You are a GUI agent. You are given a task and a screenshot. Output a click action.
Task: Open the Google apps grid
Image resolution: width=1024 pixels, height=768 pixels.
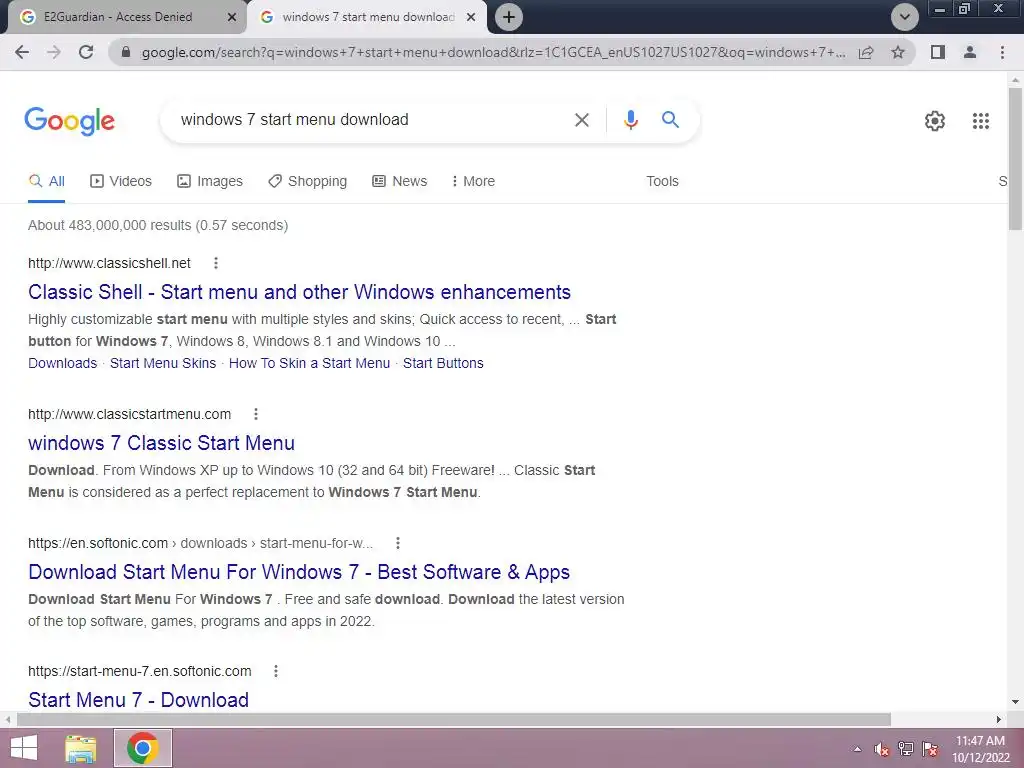(x=980, y=121)
